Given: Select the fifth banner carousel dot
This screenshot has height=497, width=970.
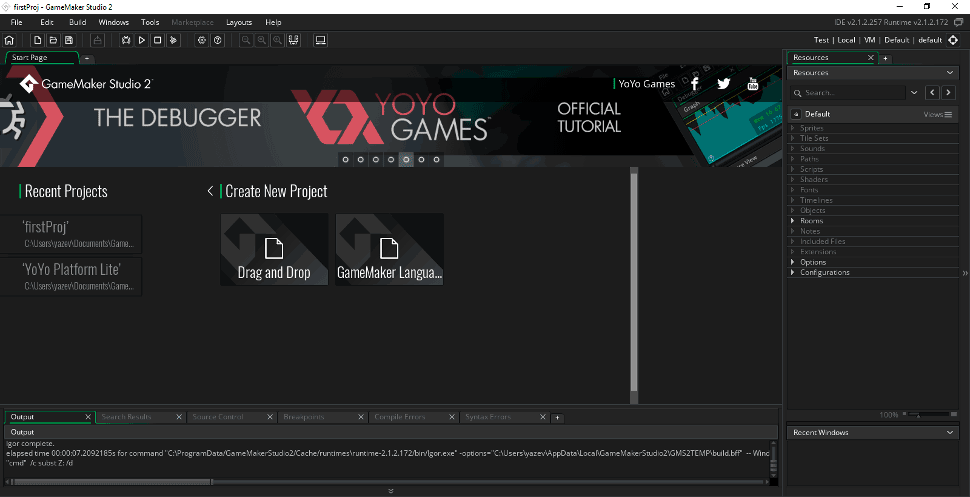Looking at the screenshot, I should coord(406,159).
